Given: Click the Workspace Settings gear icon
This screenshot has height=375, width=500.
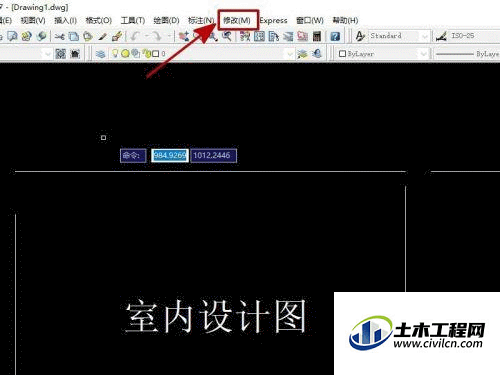Looking at the screenshot, I should (x=61, y=54).
